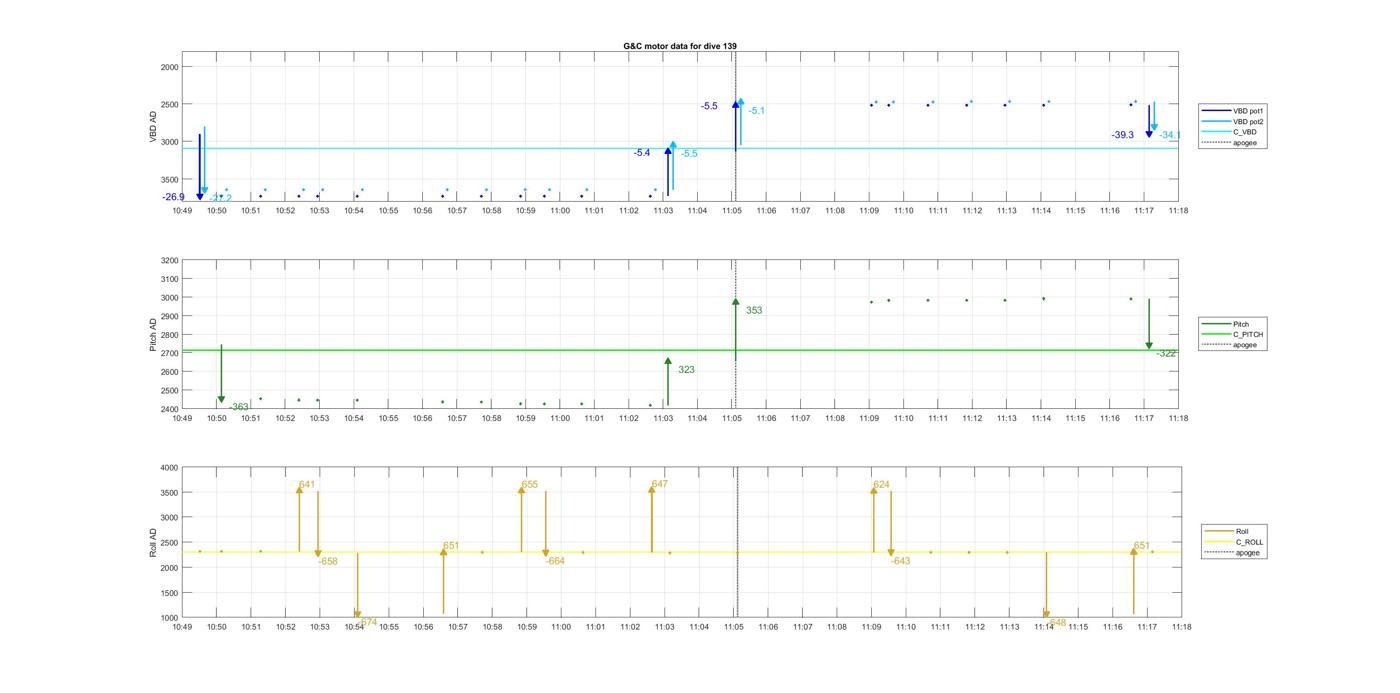Click the '647' roll data label
This screenshot has height=693, width=1400.
659,484
